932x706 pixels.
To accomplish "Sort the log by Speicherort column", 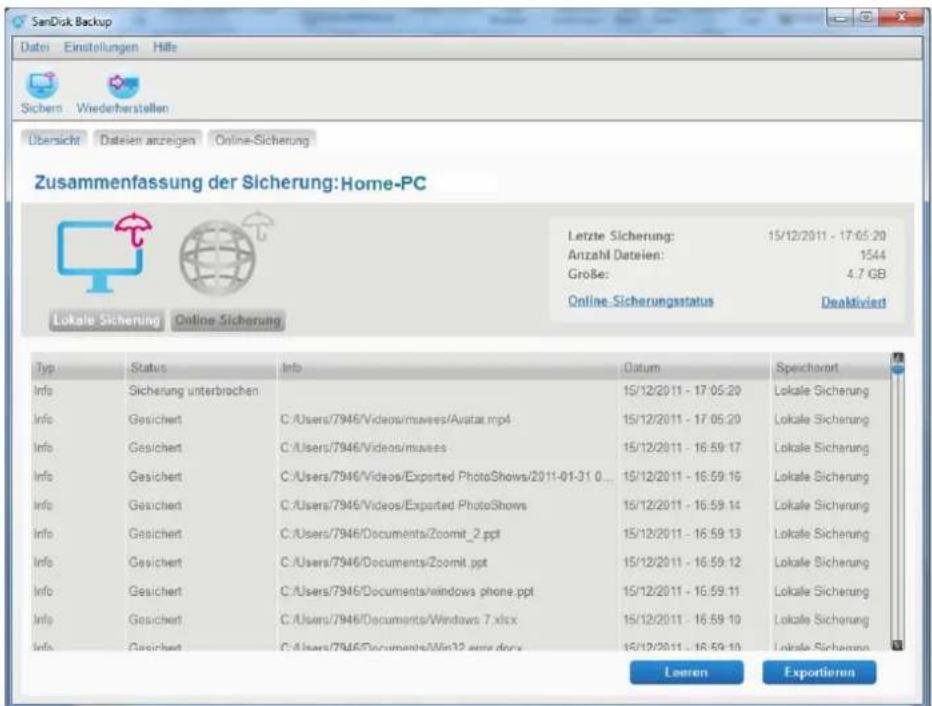I will tap(830, 368).
